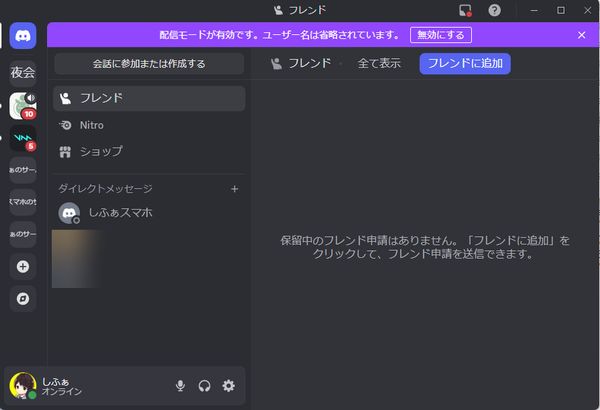Toggle headphone deafen in user panel
600x410 pixels.
point(204,385)
